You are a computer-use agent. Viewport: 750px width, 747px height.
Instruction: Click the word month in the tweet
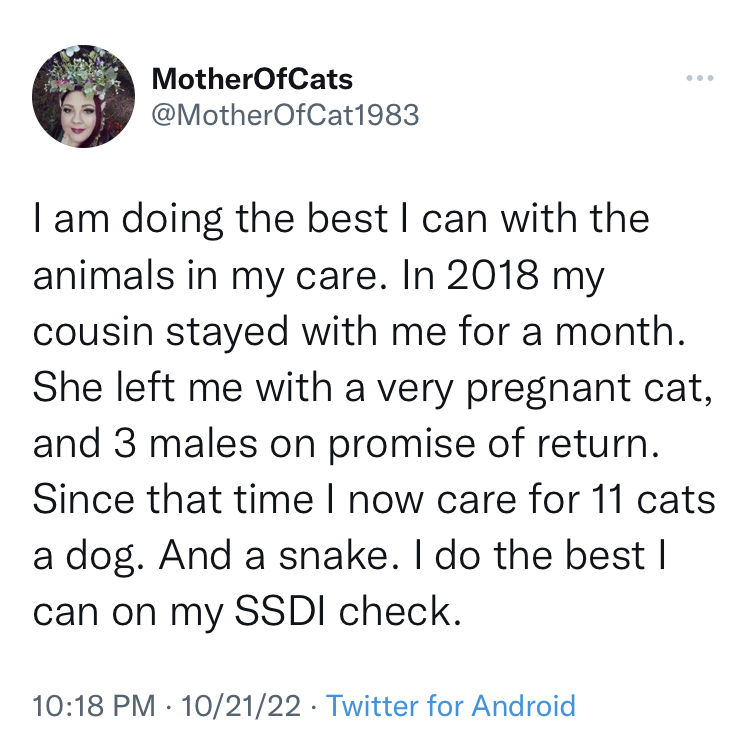614,331
